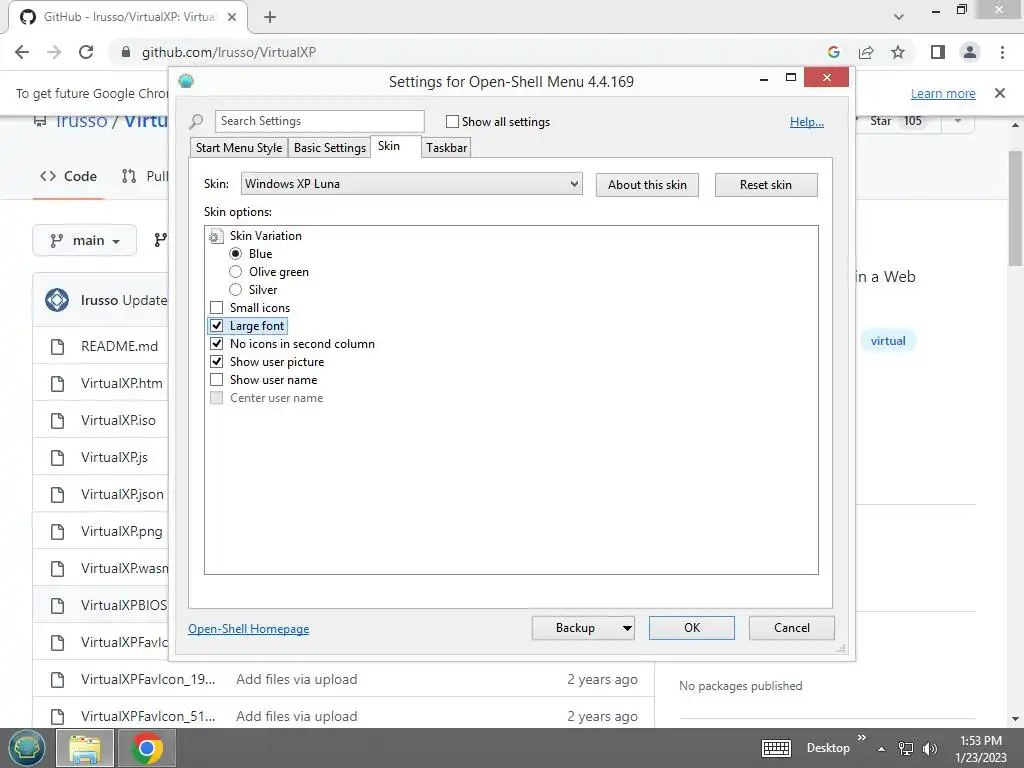Viewport: 1024px width, 768px height.
Task: Toggle No icons in second column
Action: 216,344
